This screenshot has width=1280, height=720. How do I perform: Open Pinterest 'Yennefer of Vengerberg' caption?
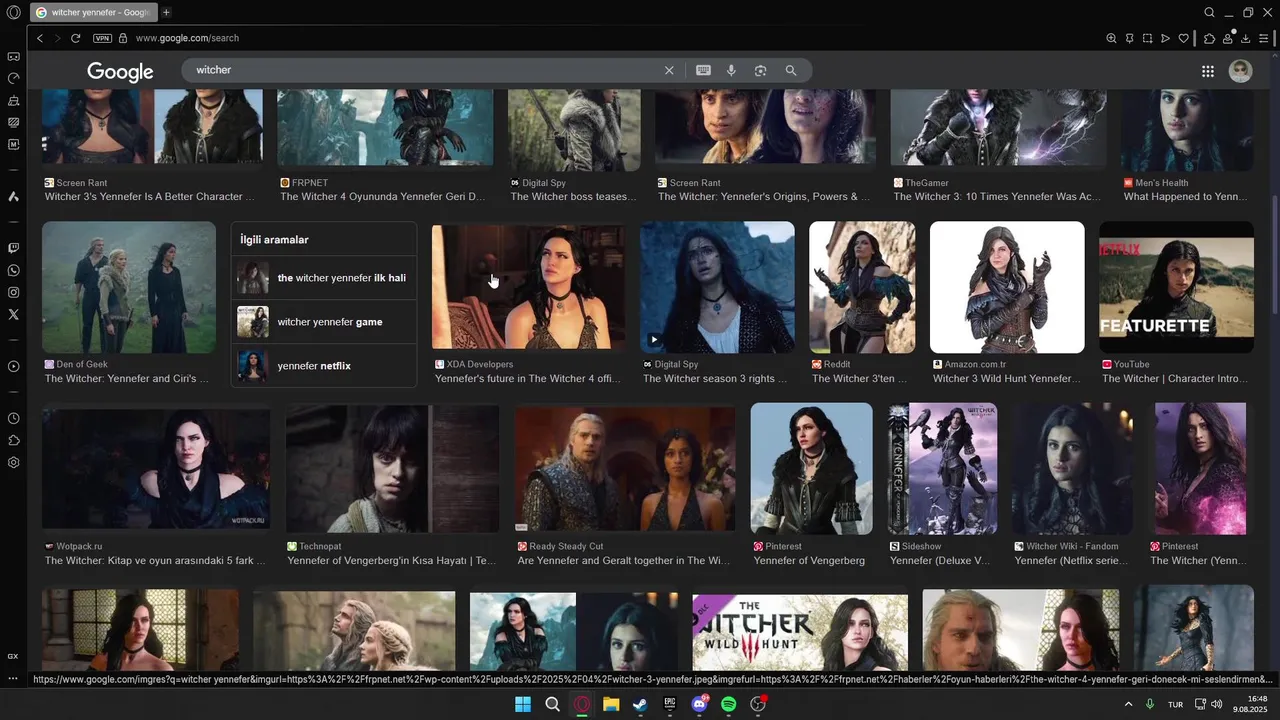(809, 561)
